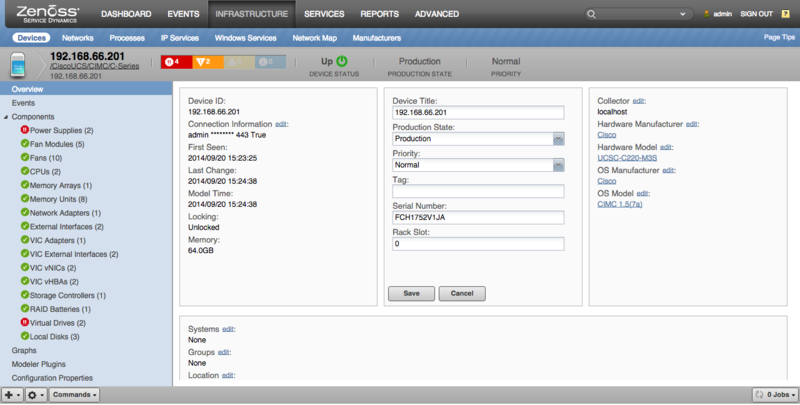The image size is (800, 405).
Task: Click the device icon beside 192.168.66.201
Action: click(18, 65)
